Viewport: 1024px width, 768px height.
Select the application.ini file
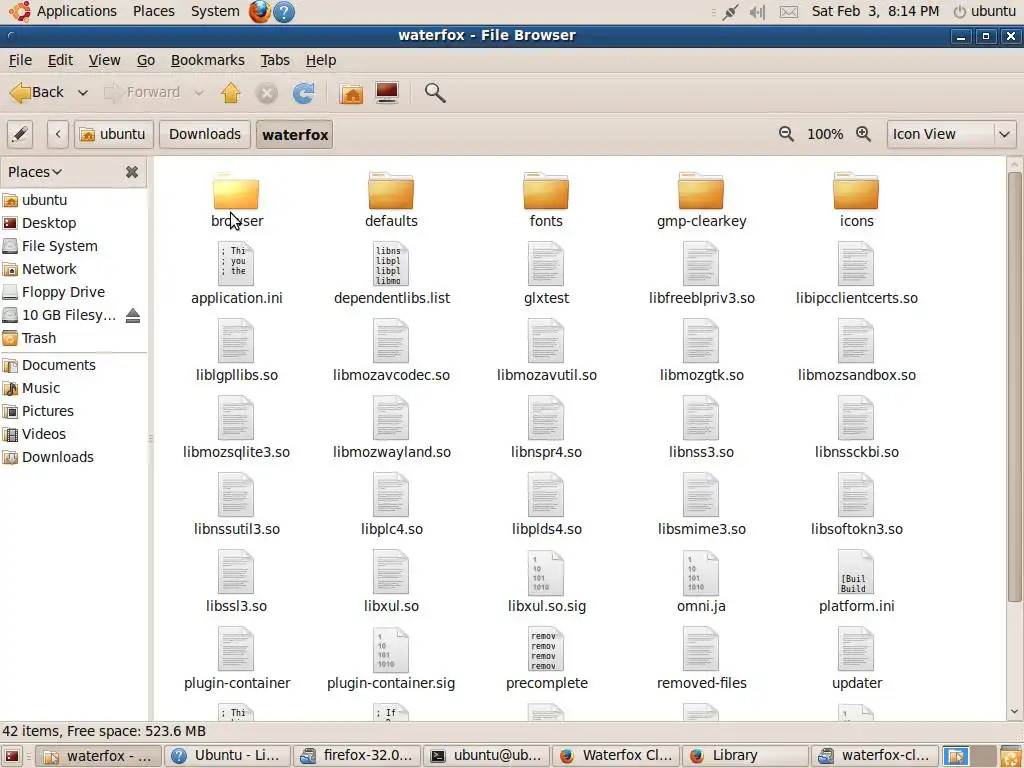pyautogui.click(x=236, y=274)
